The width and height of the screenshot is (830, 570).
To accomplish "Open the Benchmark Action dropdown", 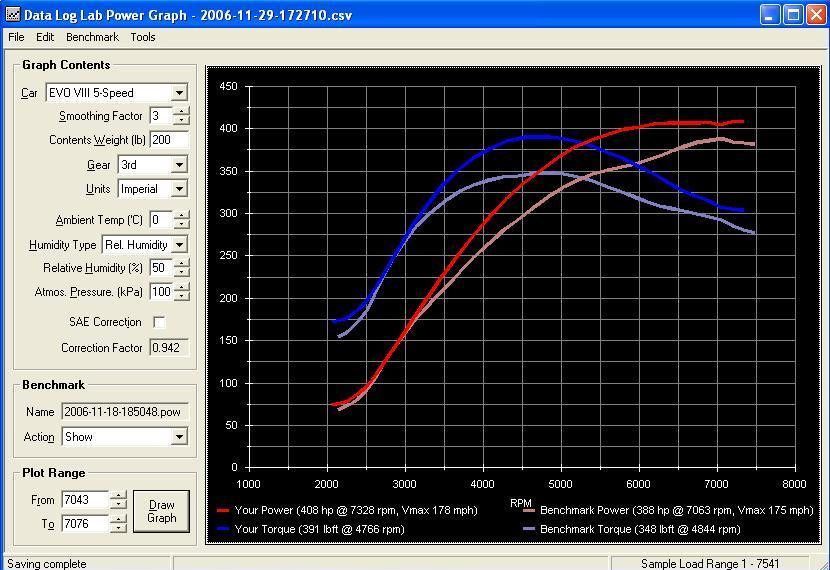I will pos(179,437).
